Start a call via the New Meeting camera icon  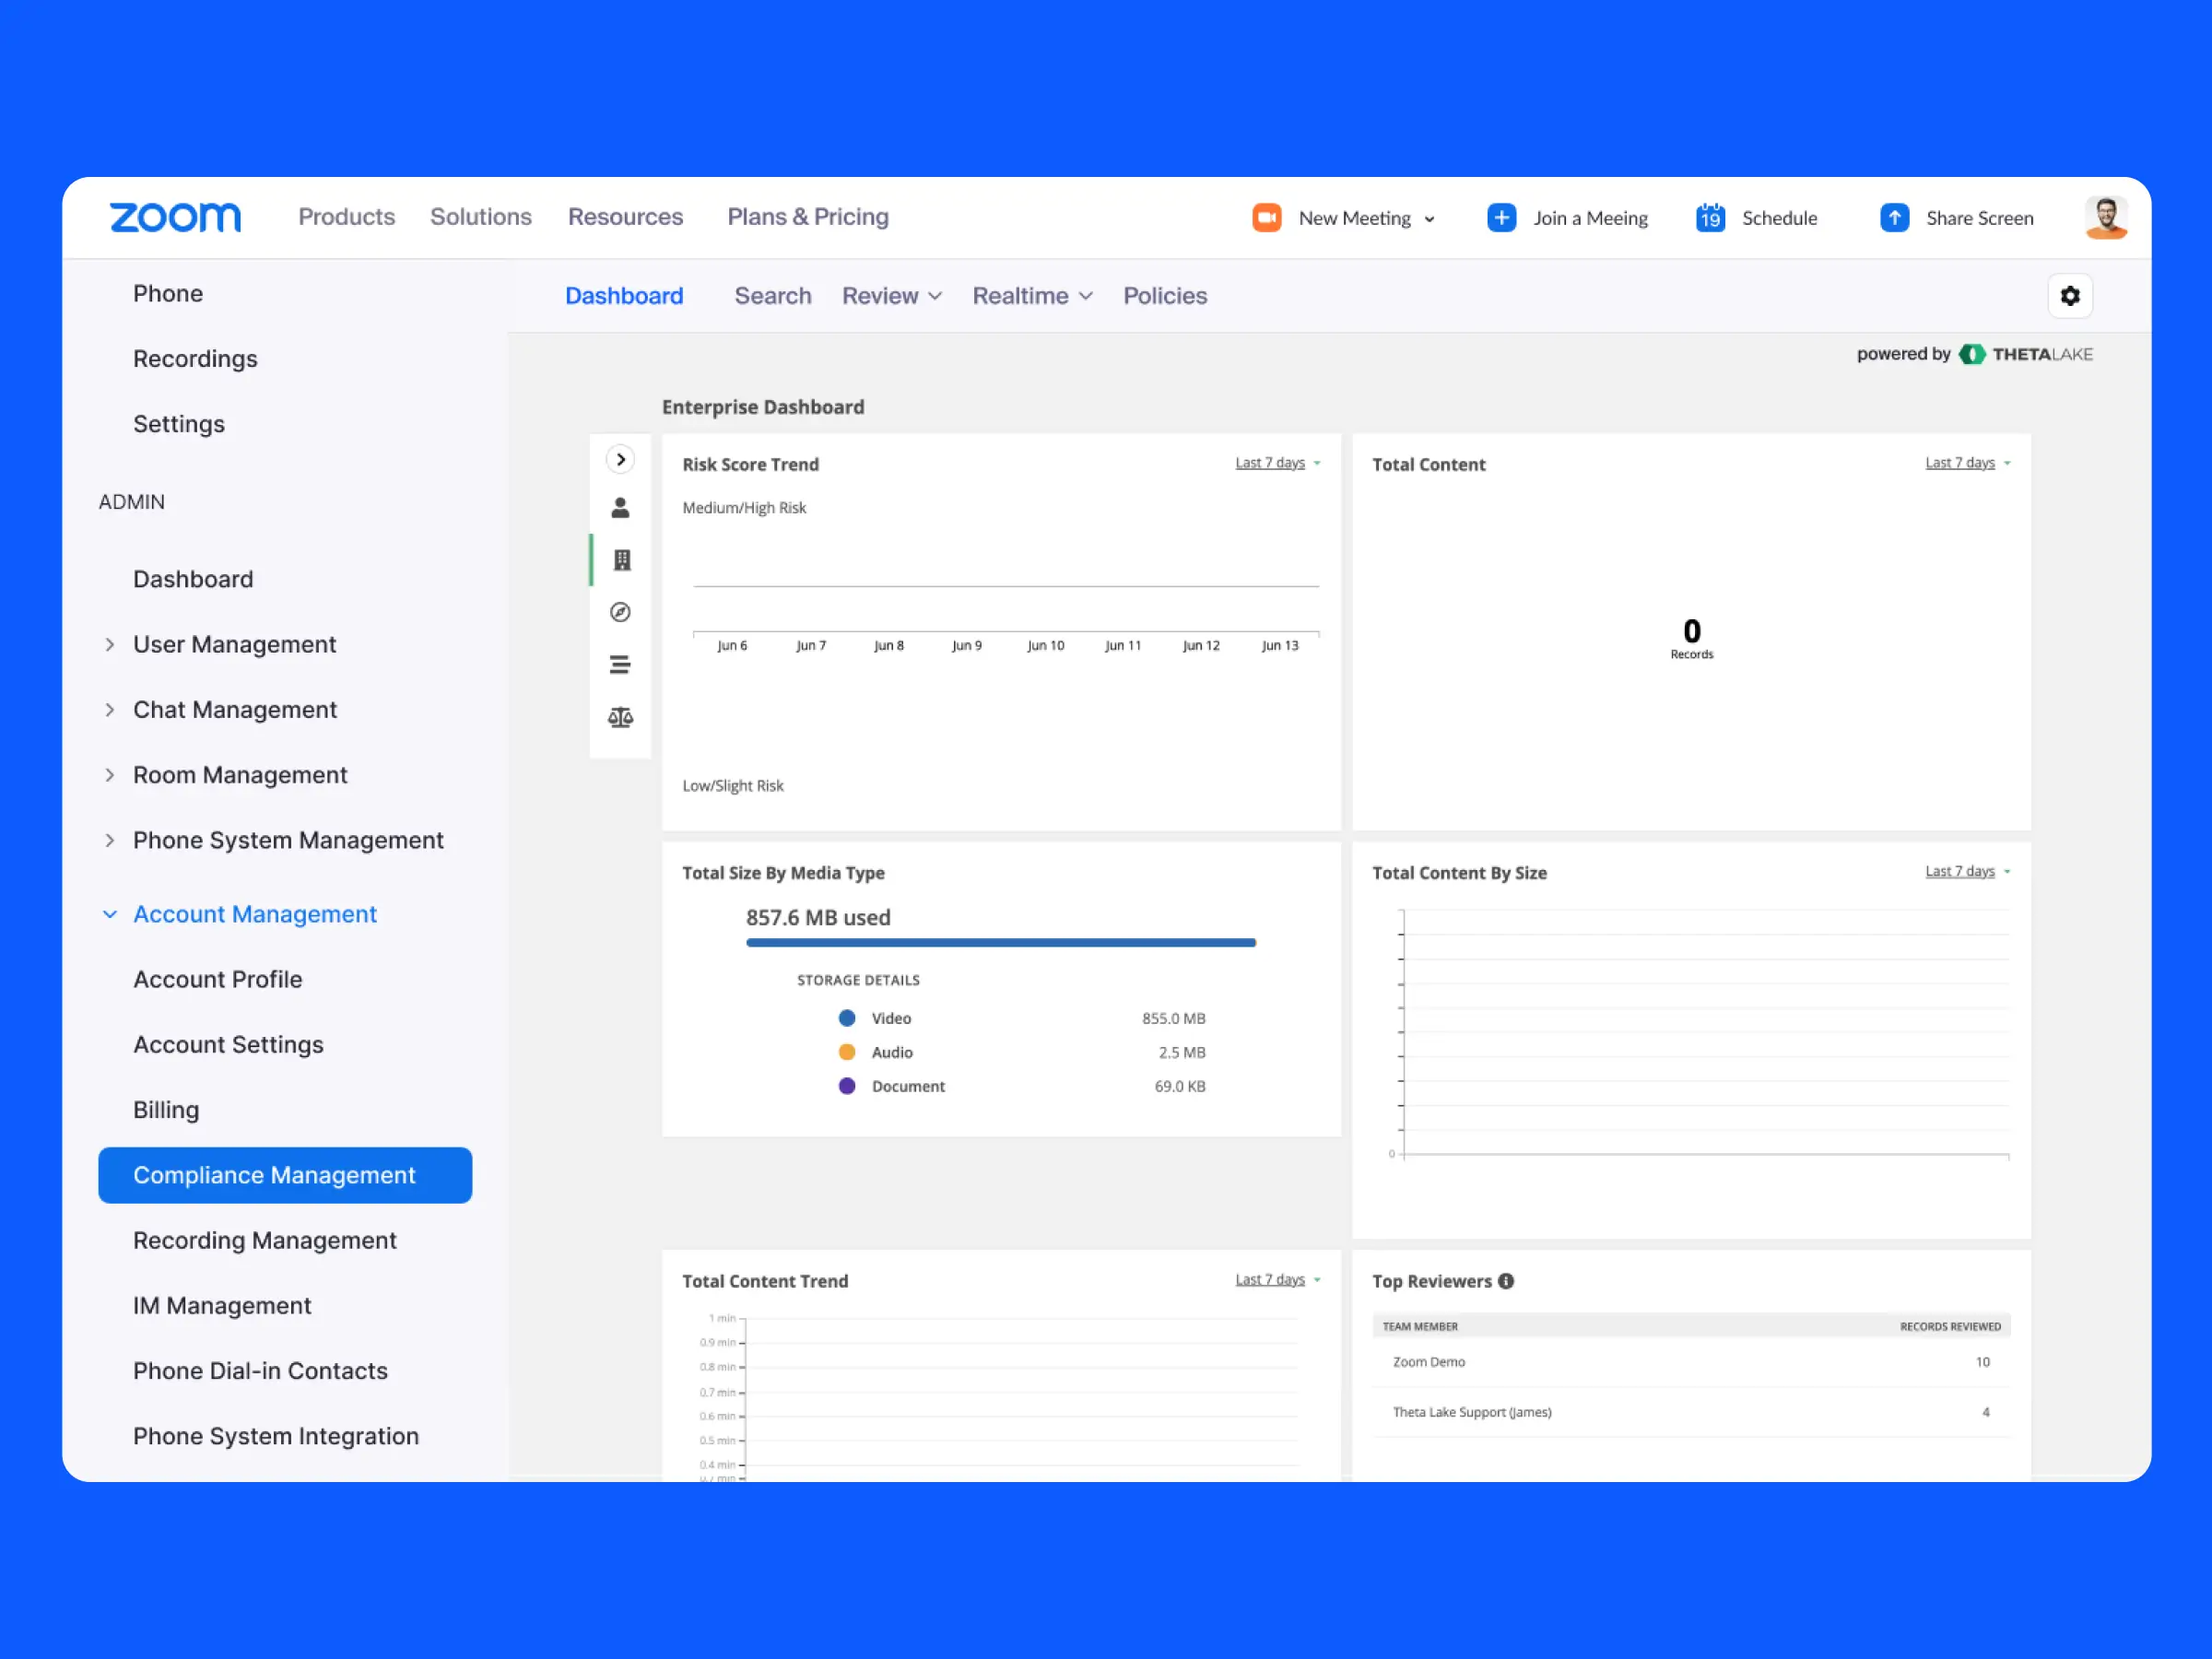coord(1266,217)
